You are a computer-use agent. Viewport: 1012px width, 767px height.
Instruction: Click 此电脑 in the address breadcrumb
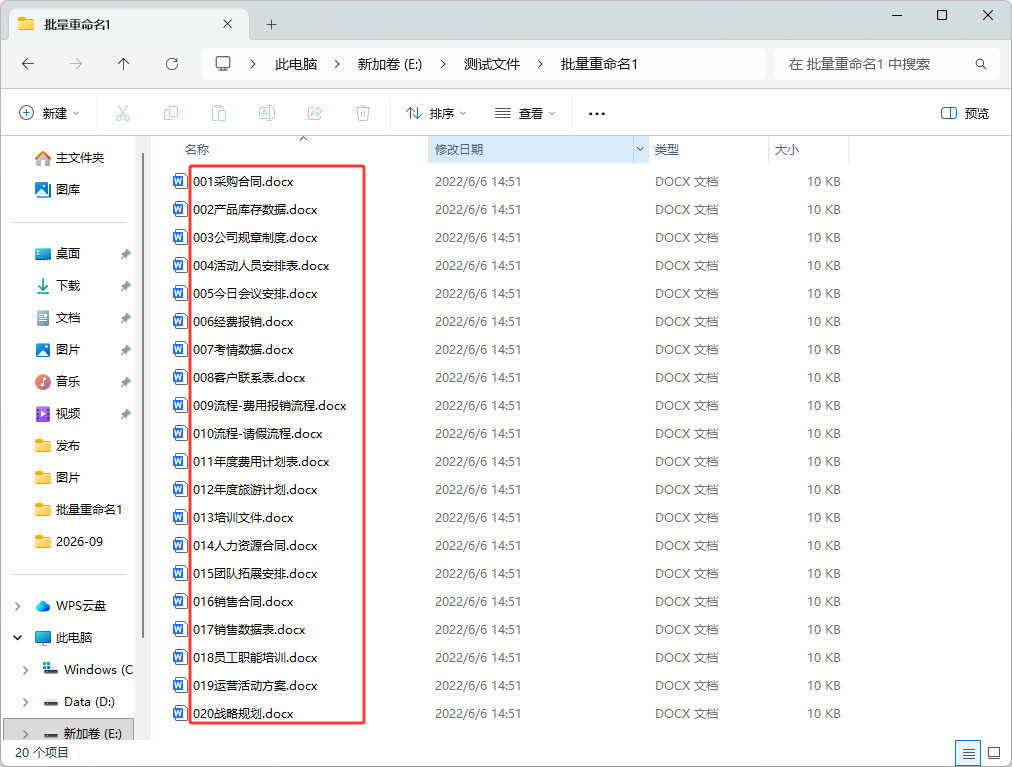(296, 64)
